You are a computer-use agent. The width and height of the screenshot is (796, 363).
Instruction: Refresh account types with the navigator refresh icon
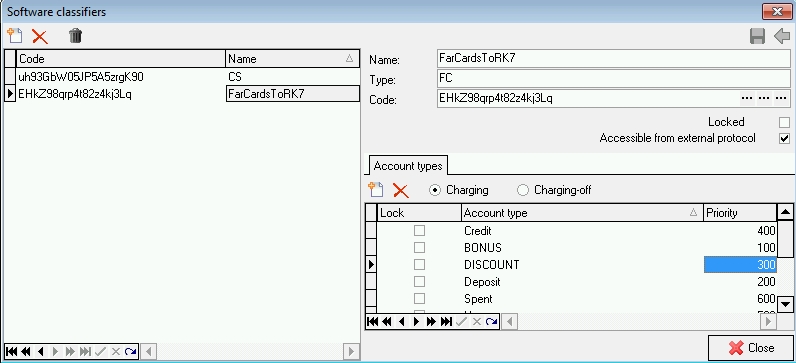point(491,321)
